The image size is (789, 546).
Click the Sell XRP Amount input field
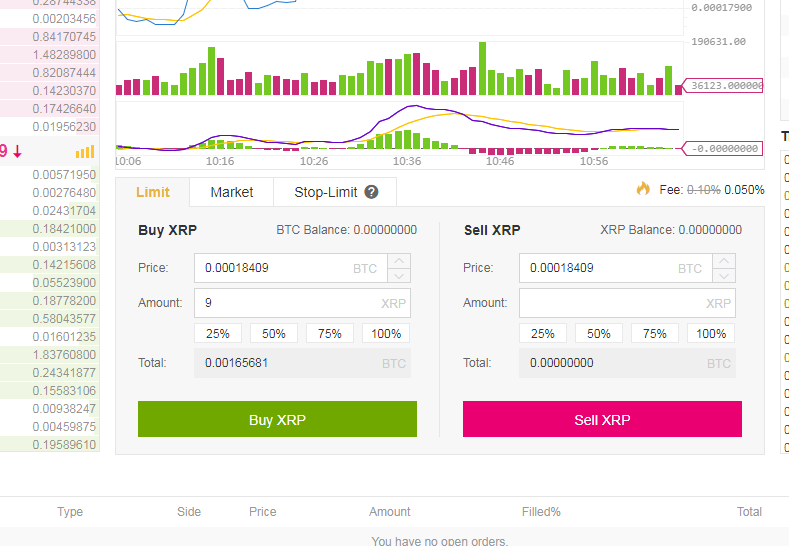(x=627, y=303)
